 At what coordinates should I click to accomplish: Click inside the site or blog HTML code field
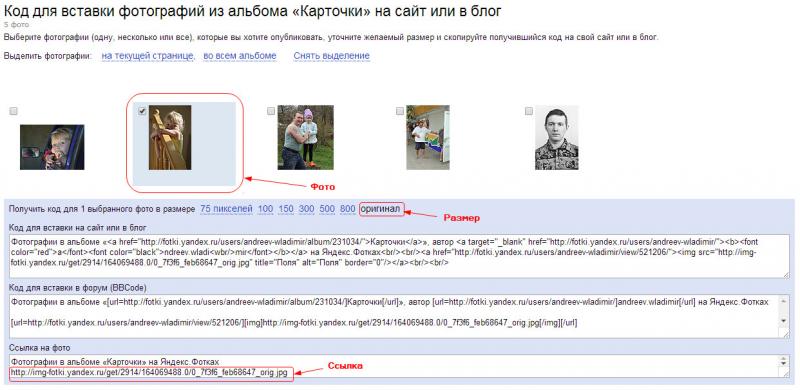[x=399, y=256]
